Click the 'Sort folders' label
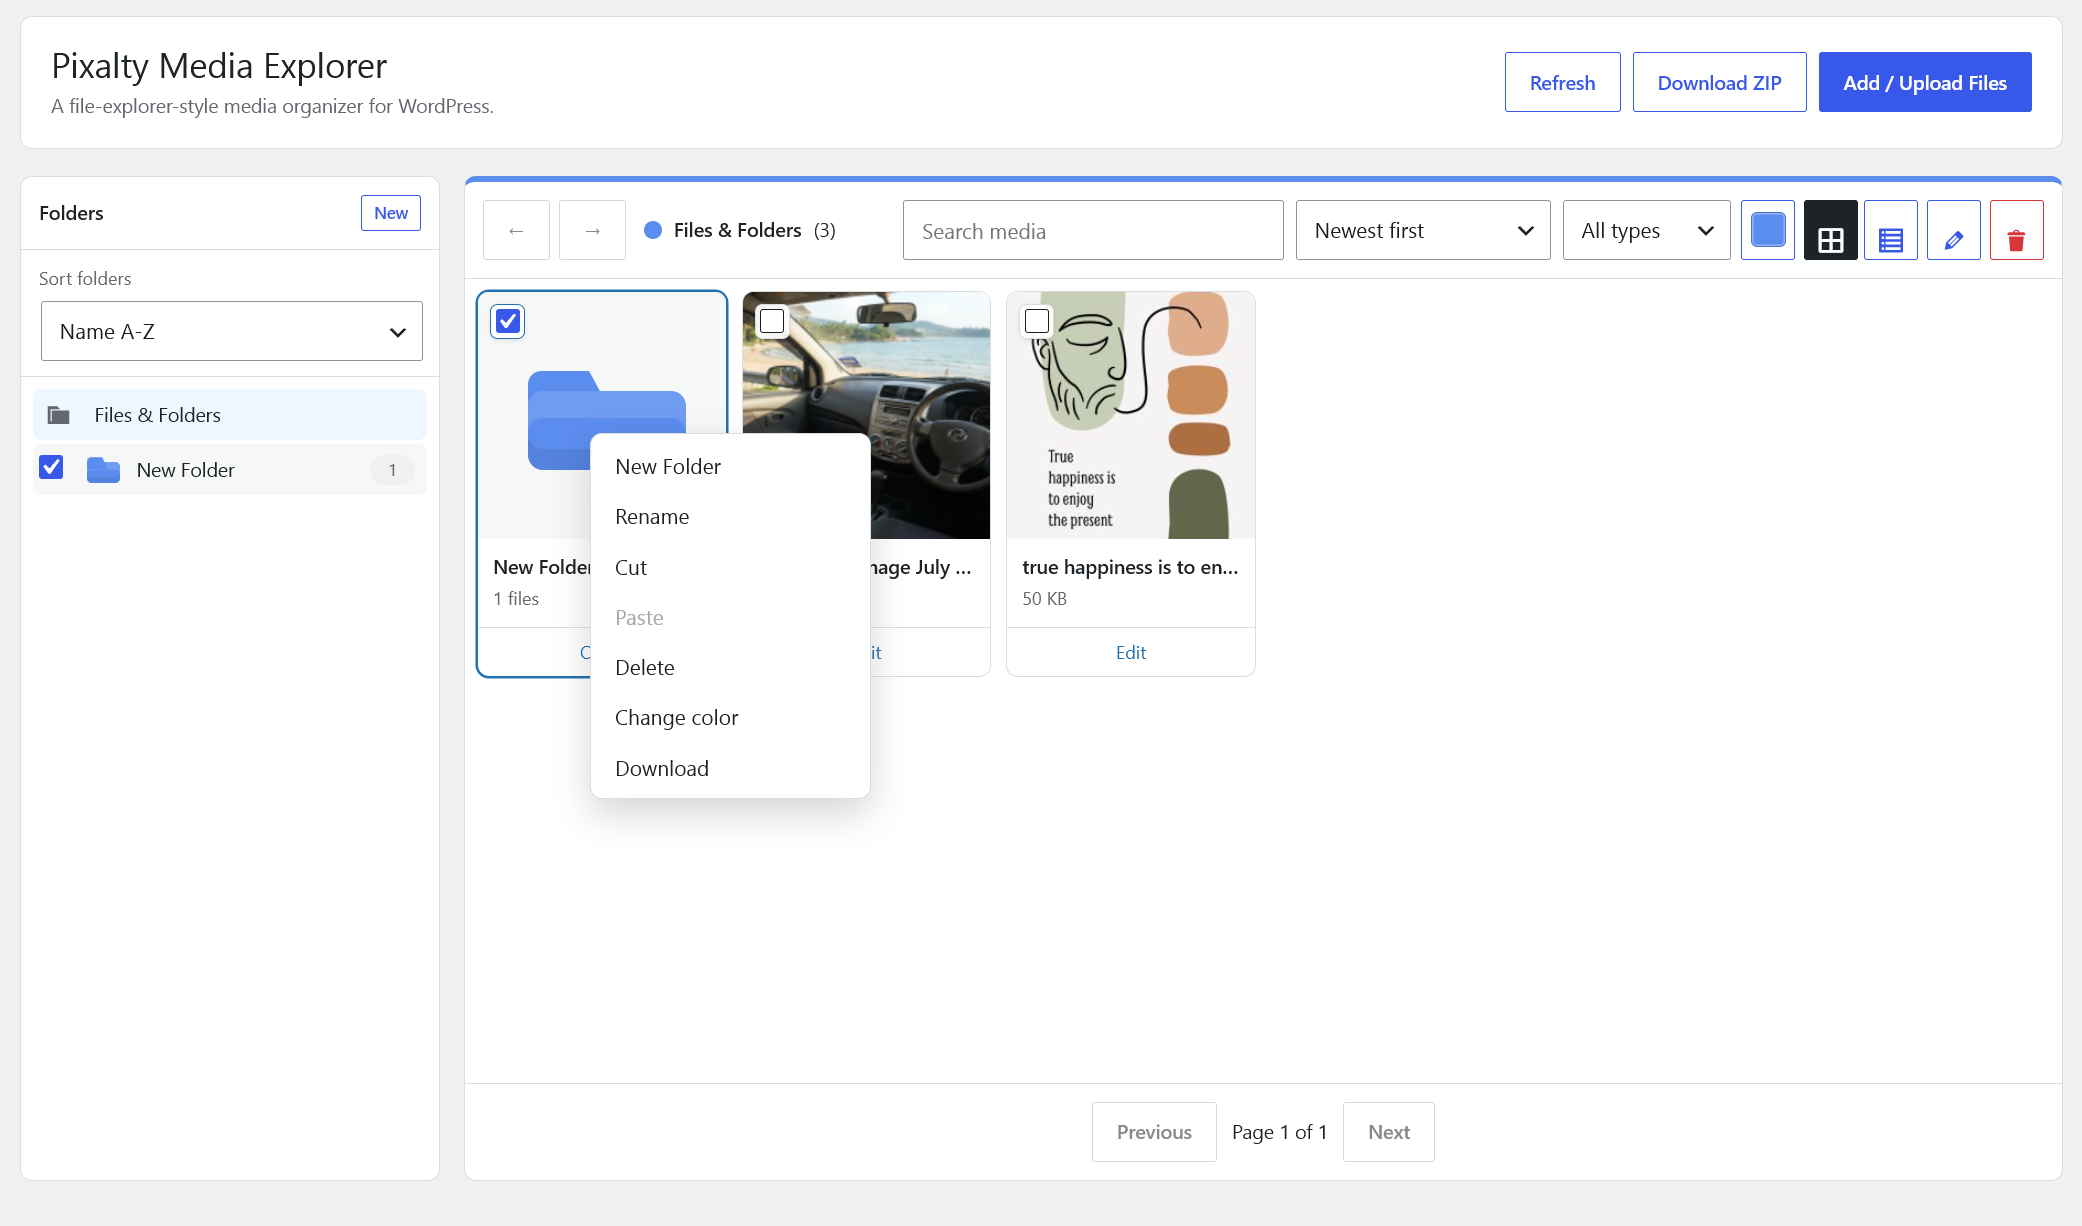Screen dimensions: 2082x1226 (85, 279)
